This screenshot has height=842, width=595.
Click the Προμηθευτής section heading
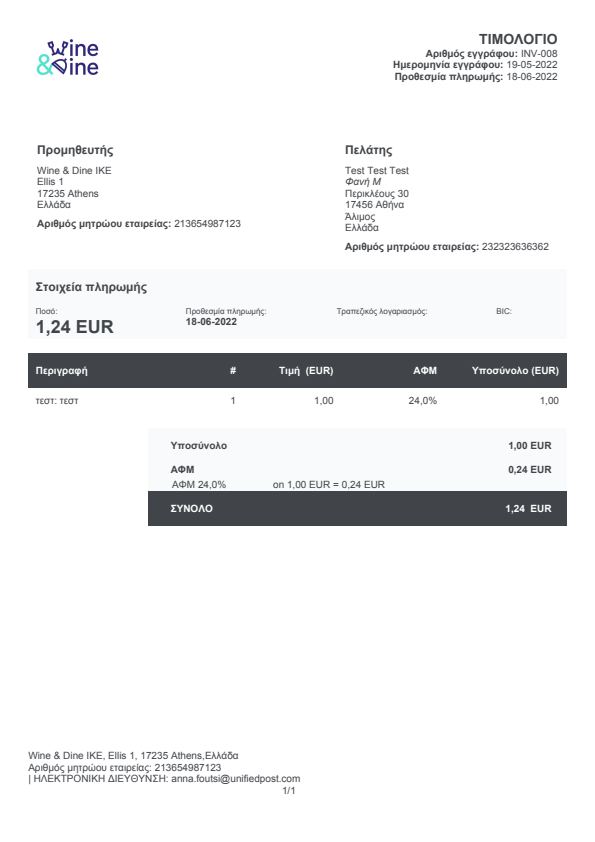click(75, 150)
